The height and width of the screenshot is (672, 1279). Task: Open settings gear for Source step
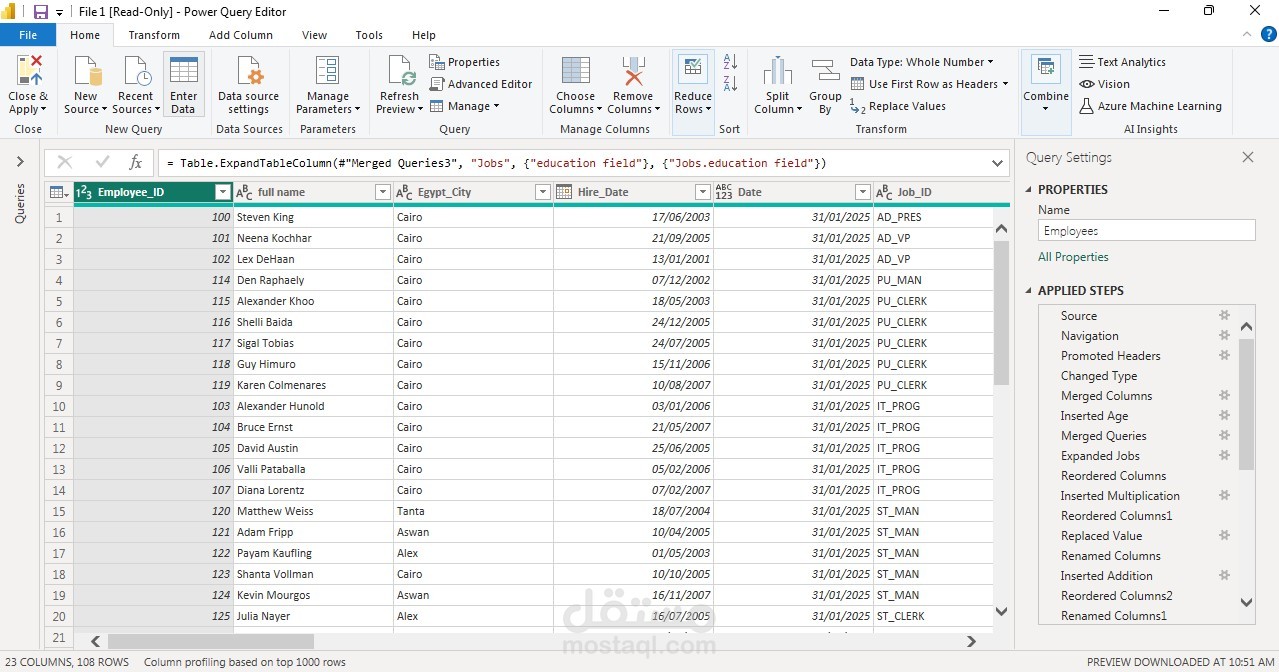(x=1224, y=315)
